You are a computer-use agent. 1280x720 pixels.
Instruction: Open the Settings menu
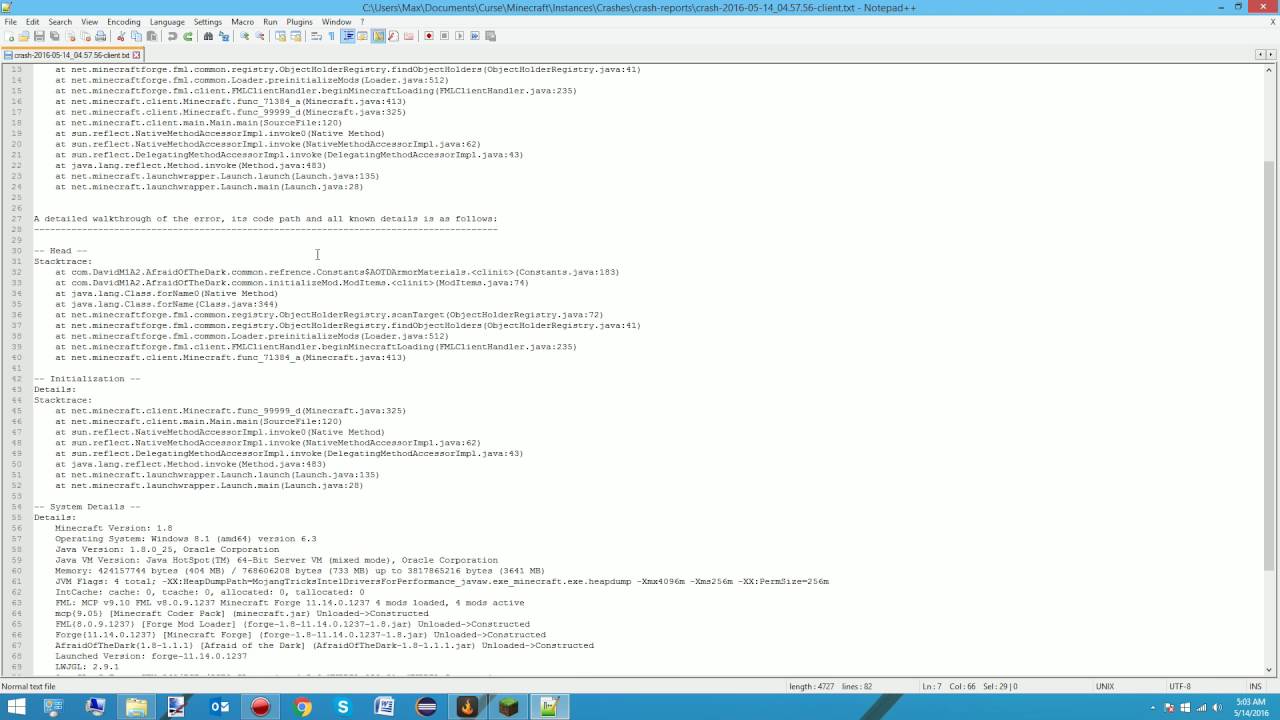point(208,21)
